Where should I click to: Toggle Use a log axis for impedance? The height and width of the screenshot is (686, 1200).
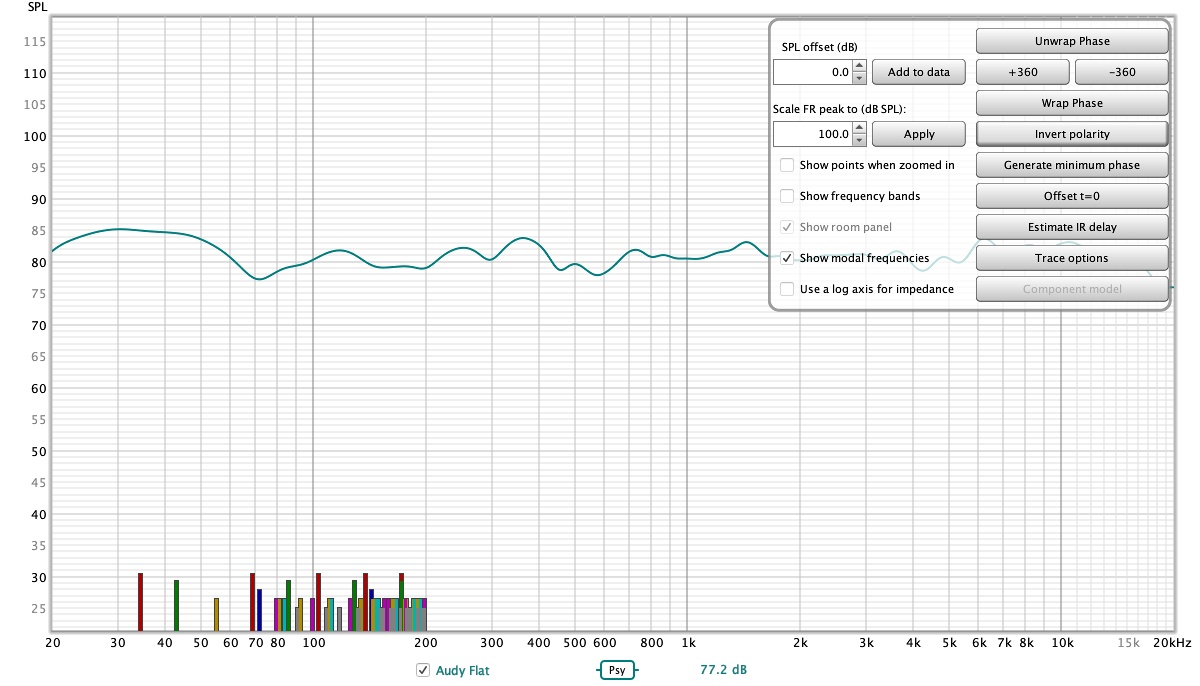click(787, 289)
